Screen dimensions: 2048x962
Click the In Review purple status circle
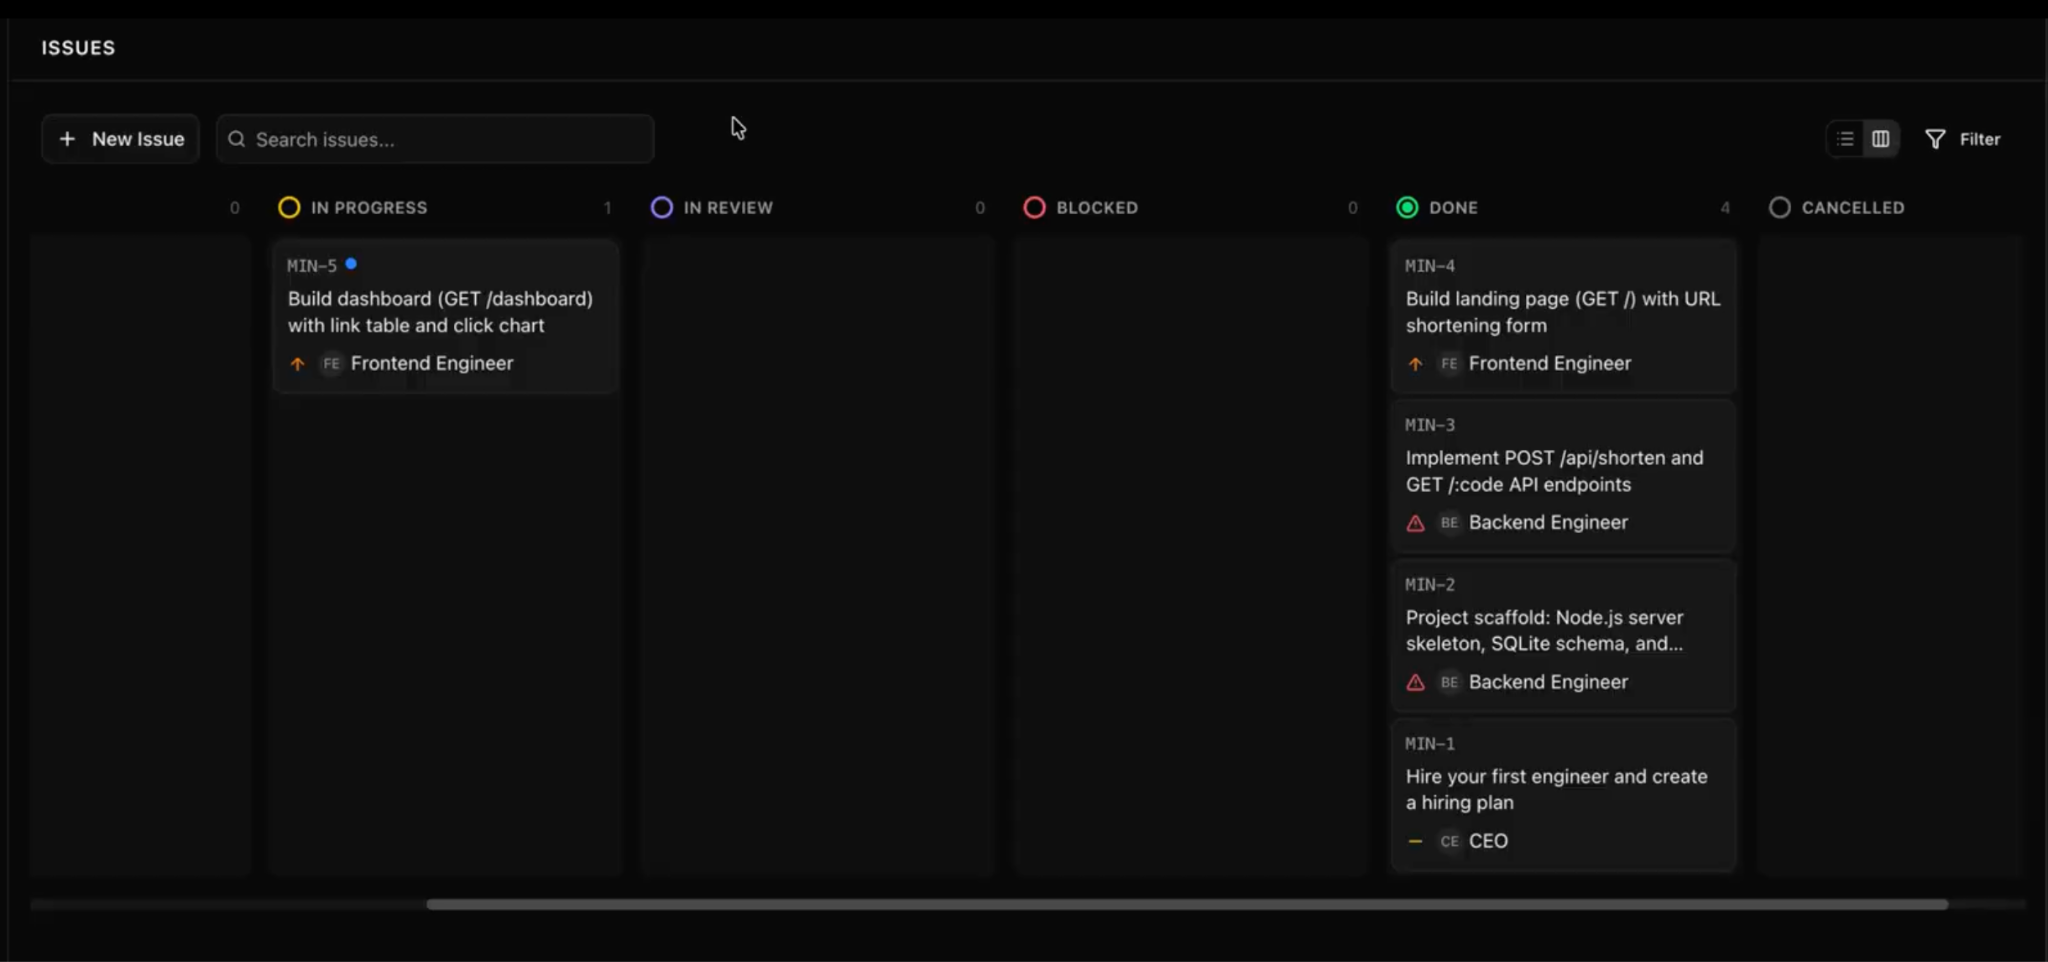661,207
